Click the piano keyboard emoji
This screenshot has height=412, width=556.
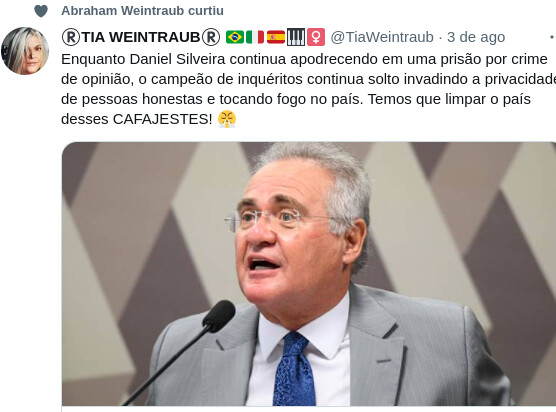pos(296,37)
